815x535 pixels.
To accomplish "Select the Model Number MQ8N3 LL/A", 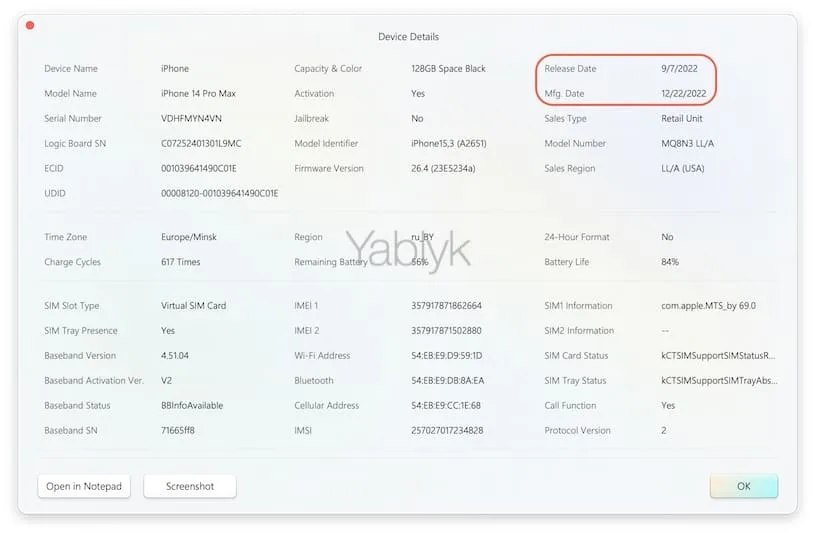I will 689,144.
